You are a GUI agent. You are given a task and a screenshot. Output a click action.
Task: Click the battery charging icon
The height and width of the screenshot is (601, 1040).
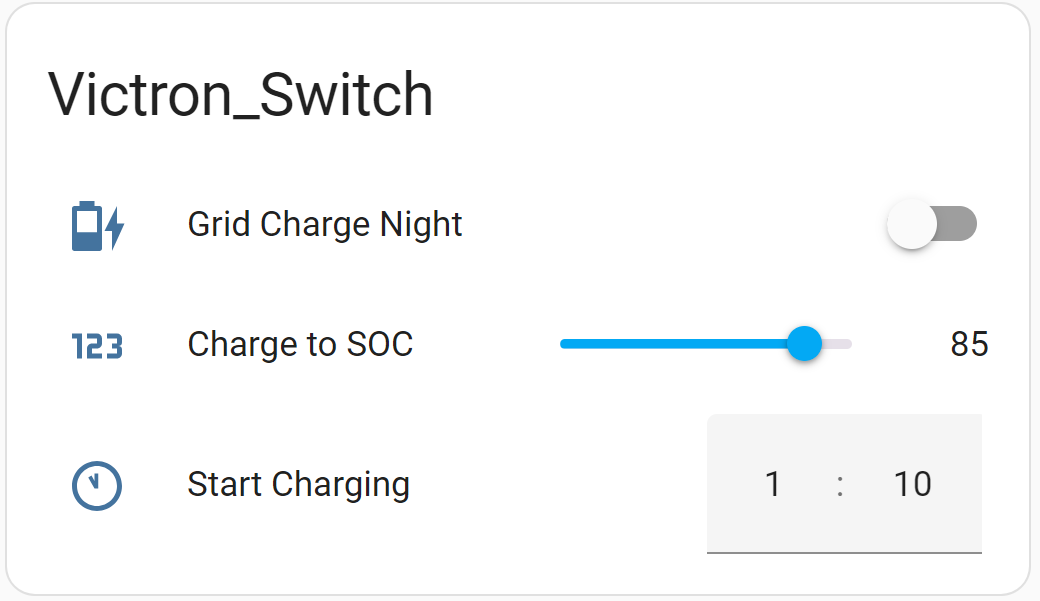97,226
